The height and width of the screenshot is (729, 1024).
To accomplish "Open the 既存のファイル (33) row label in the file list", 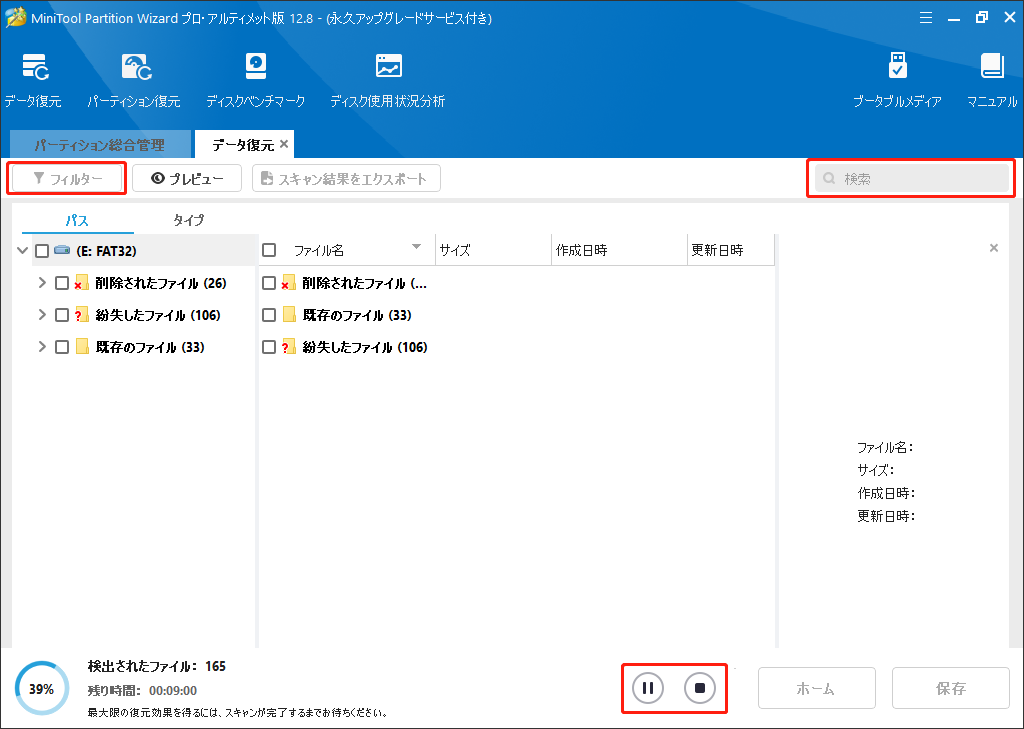I will 357,315.
